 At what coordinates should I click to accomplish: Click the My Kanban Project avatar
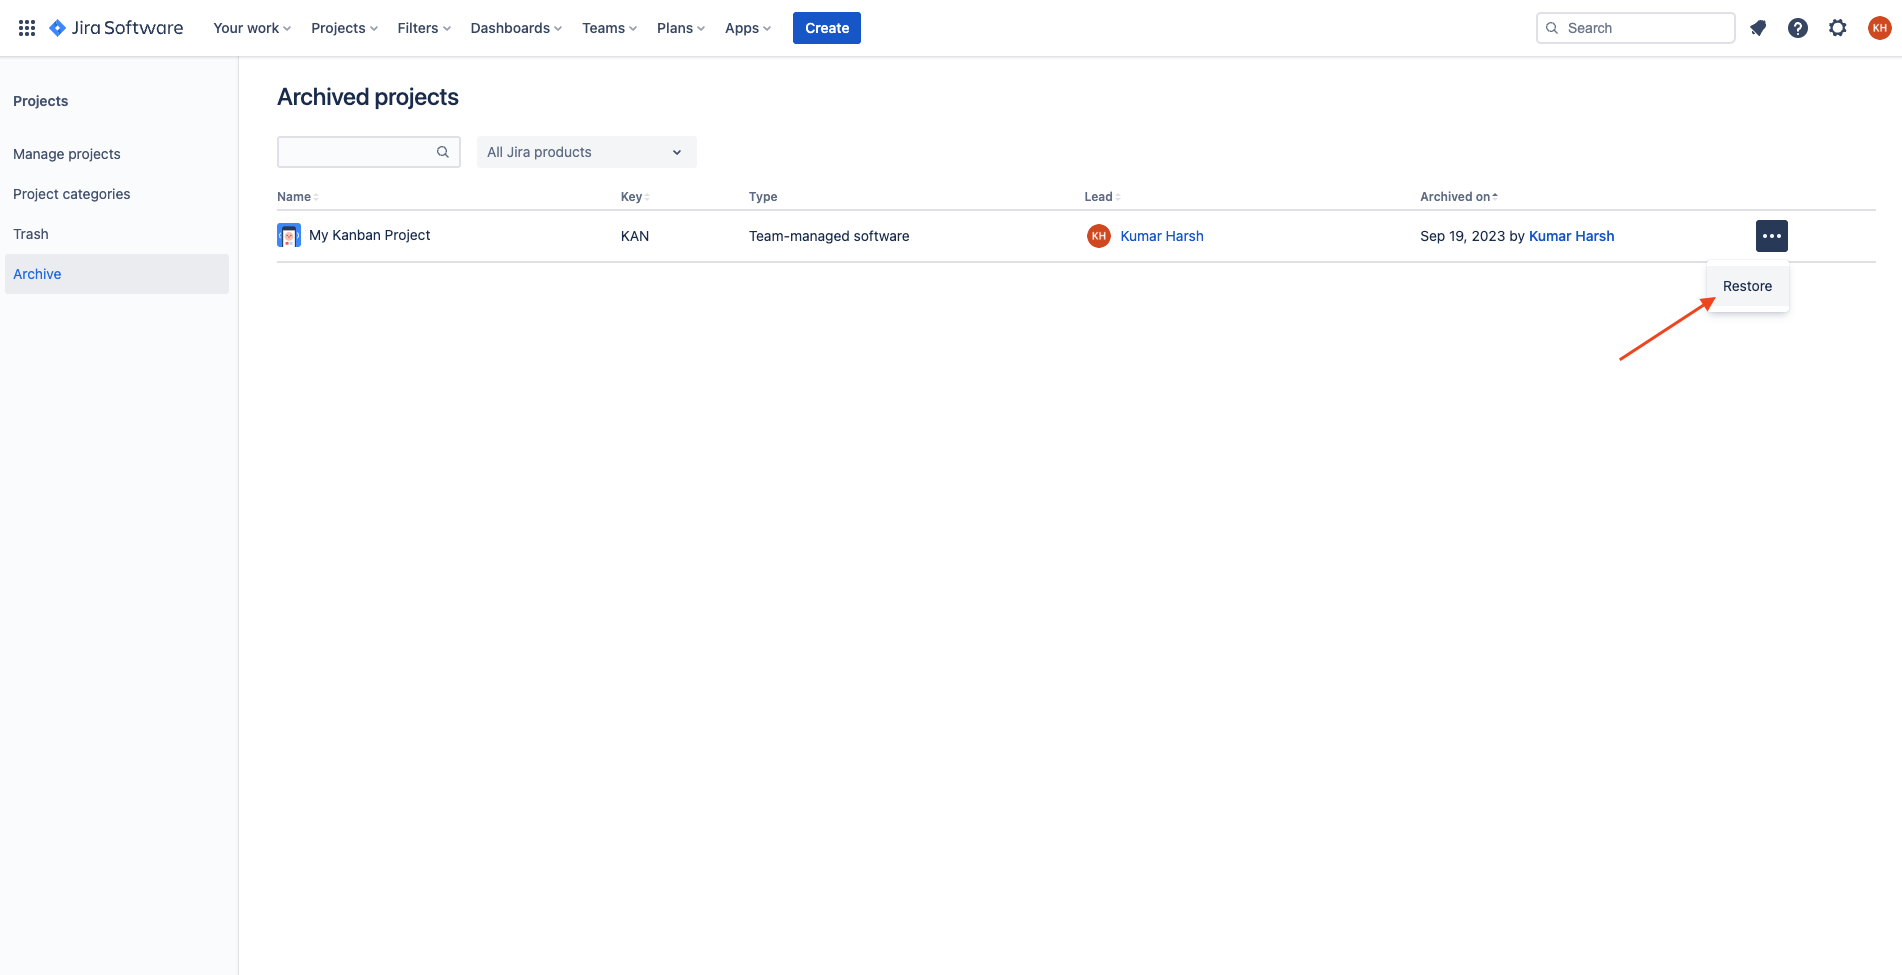(x=289, y=235)
